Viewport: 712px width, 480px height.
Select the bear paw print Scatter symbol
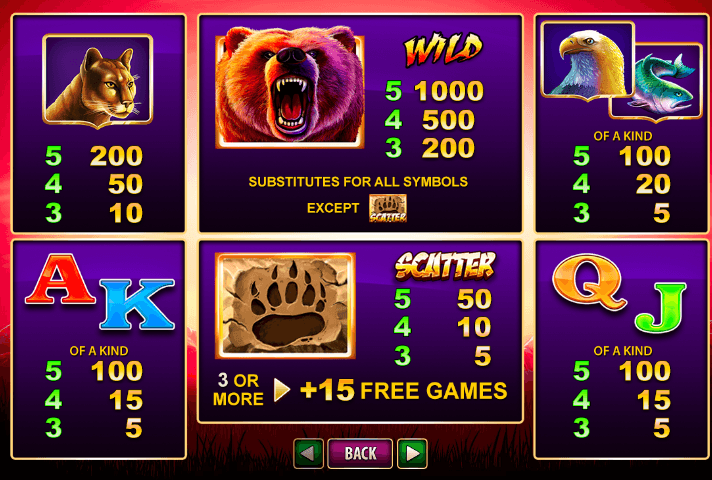285,306
